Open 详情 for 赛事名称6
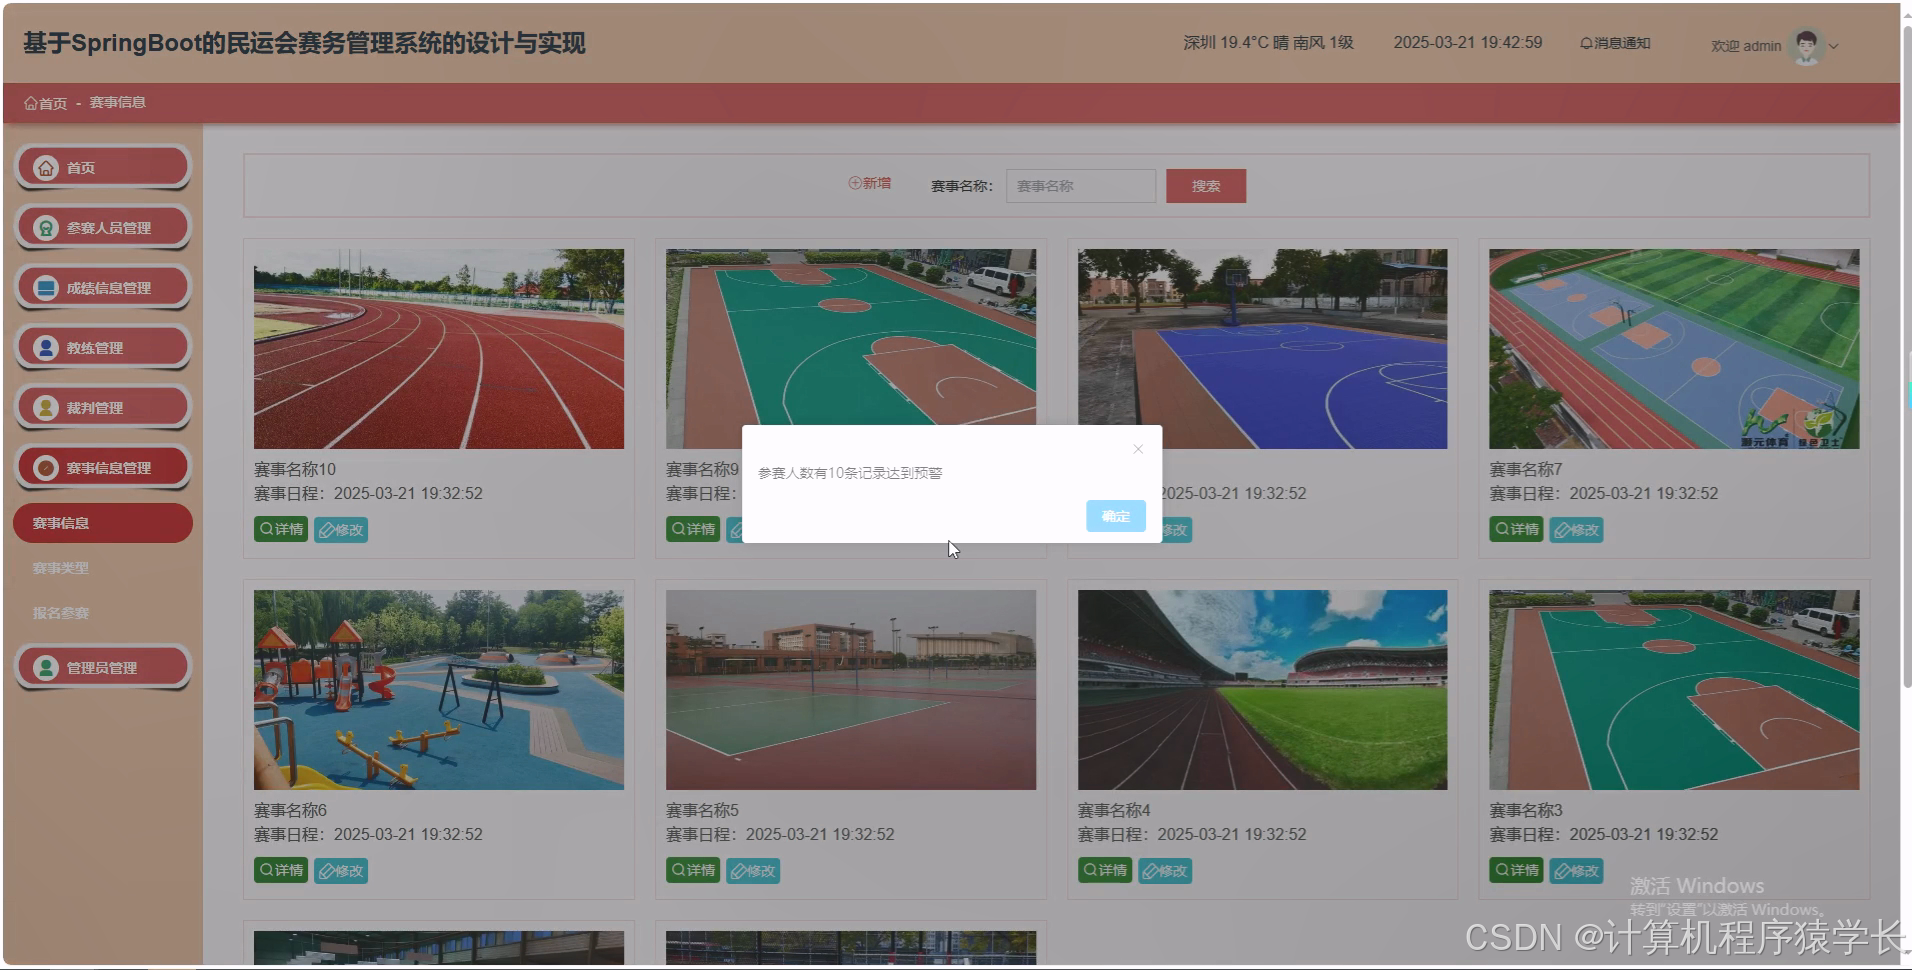 [281, 870]
